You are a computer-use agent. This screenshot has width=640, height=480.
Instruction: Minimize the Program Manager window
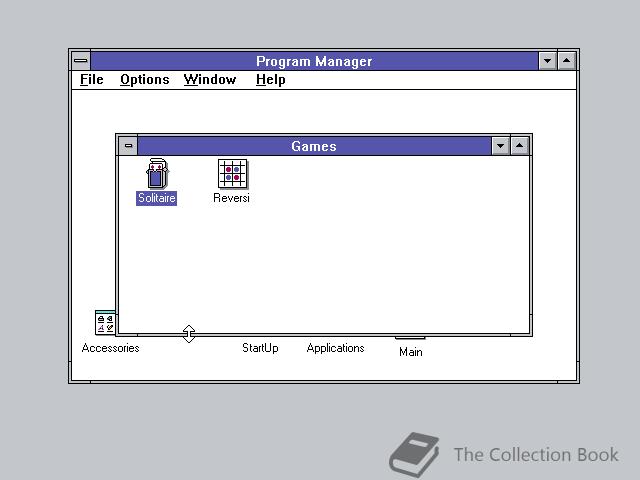[547, 61]
